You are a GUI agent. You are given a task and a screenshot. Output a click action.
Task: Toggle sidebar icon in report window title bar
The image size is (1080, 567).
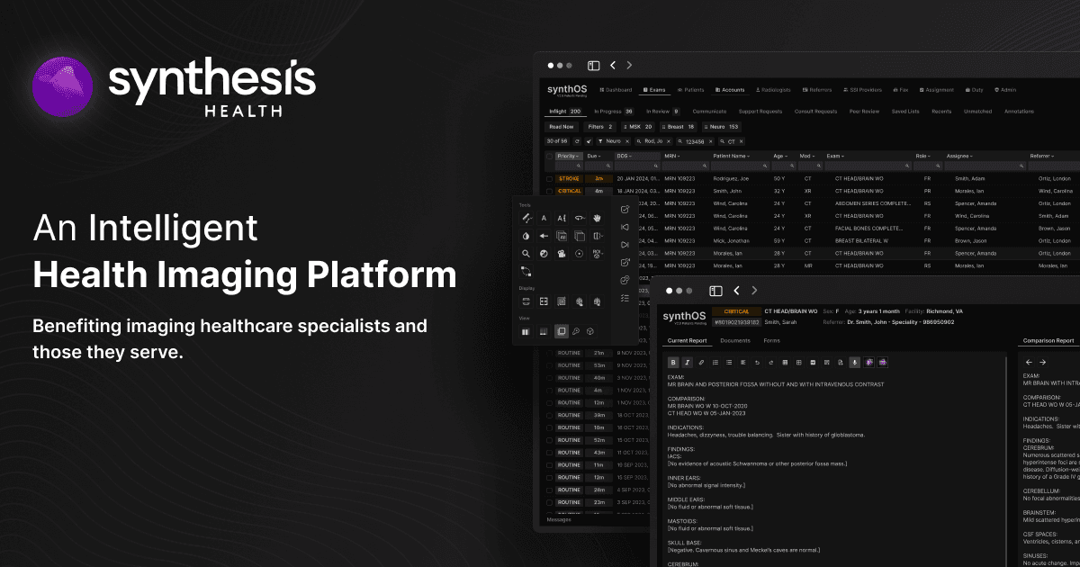click(716, 291)
